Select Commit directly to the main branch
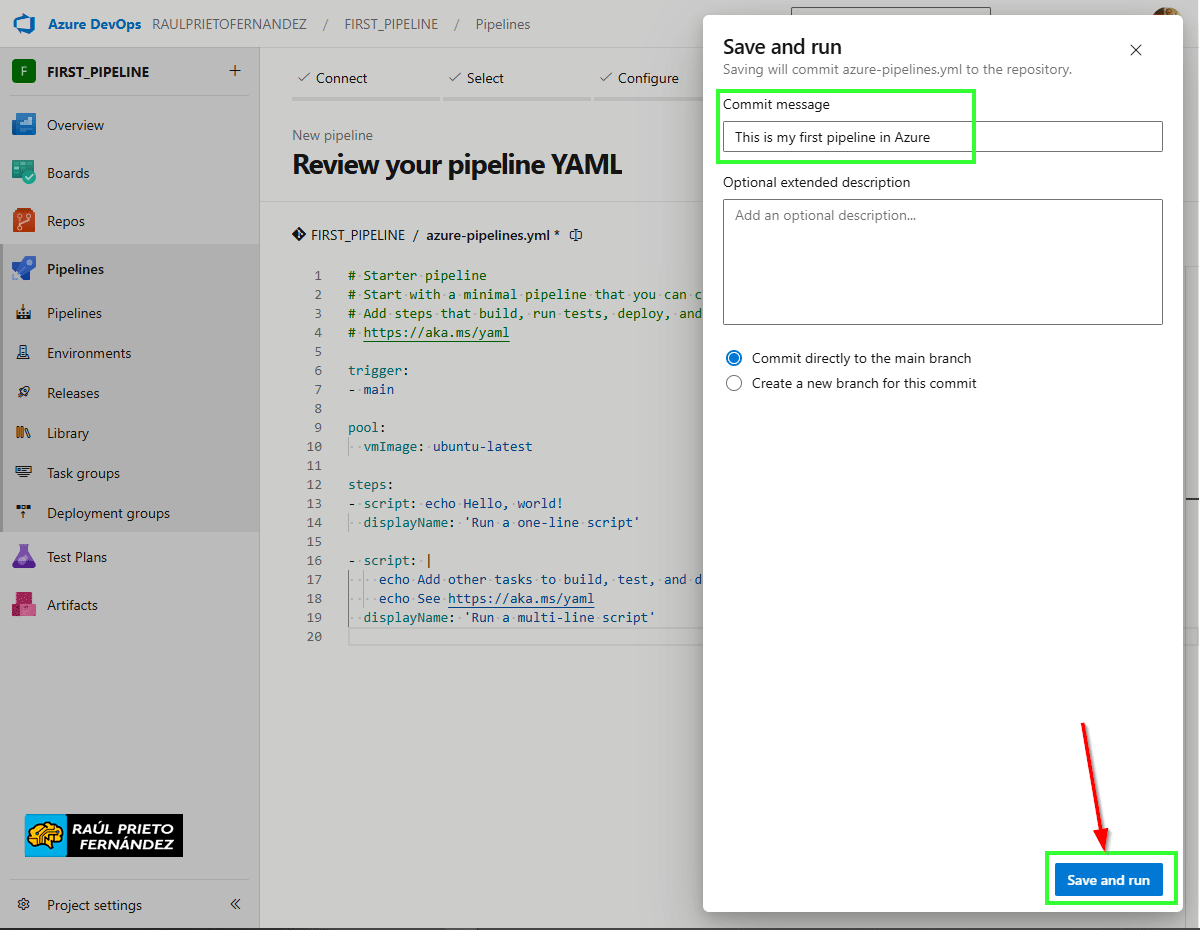Image resolution: width=1200 pixels, height=930 pixels. click(734, 358)
